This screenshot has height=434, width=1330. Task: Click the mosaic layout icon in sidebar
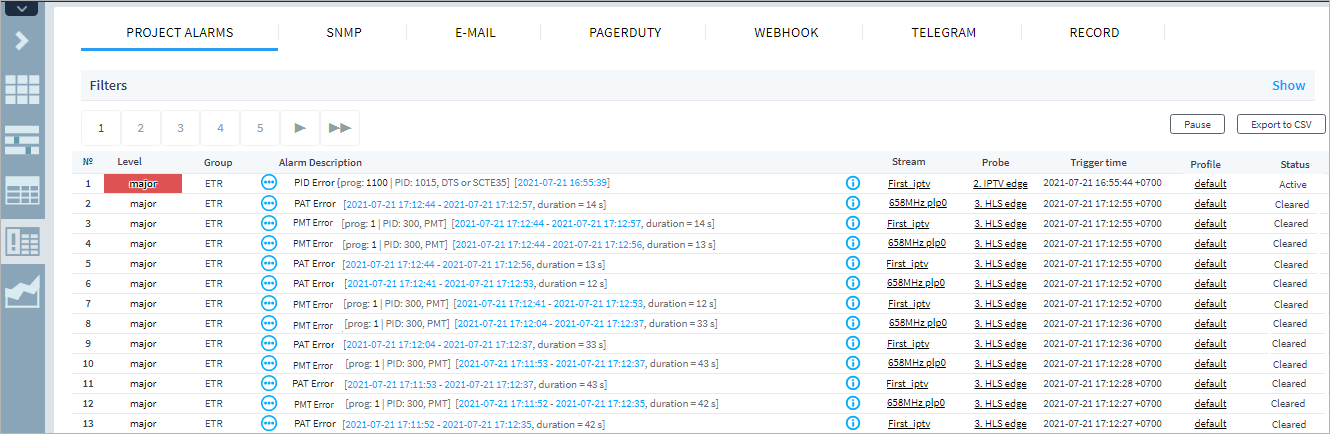point(22,140)
